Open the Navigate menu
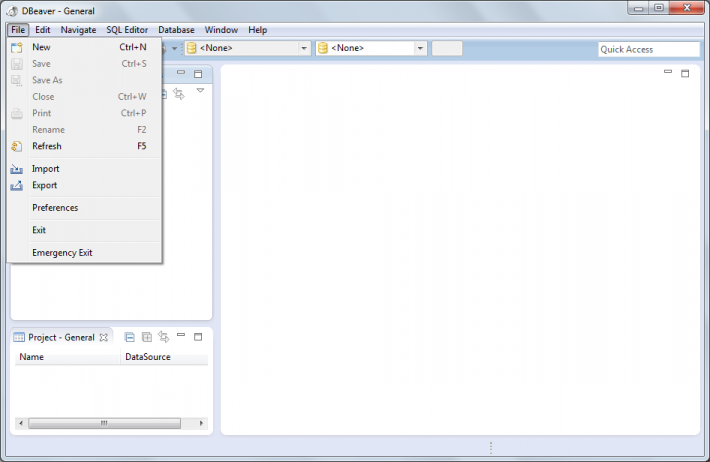The image size is (710, 462). (78, 30)
